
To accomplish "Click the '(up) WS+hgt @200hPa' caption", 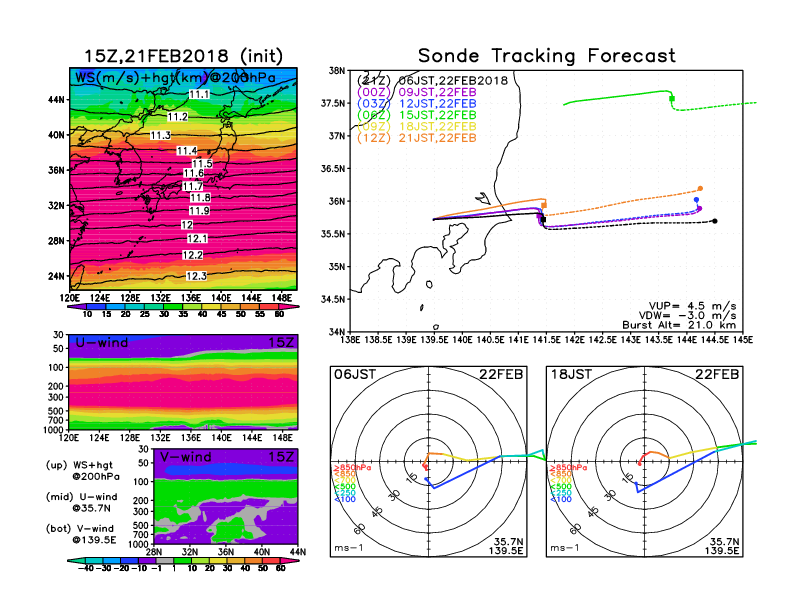I will tap(83, 470).
